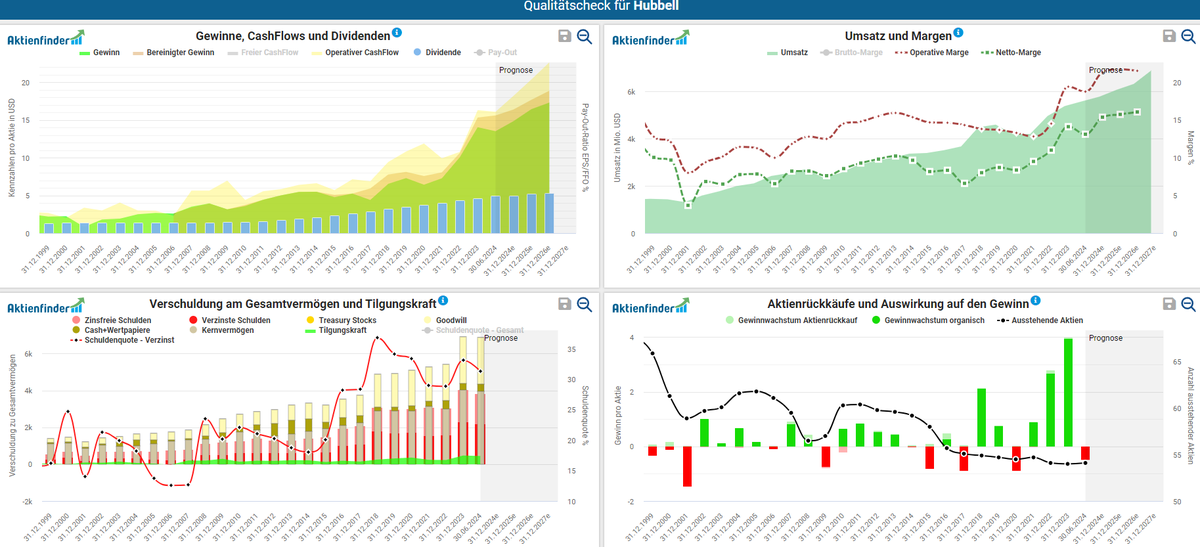Zoom out the Aktienrückkäufe chart
Image resolution: width=1200 pixels, height=547 pixels.
pos(1189,304)
